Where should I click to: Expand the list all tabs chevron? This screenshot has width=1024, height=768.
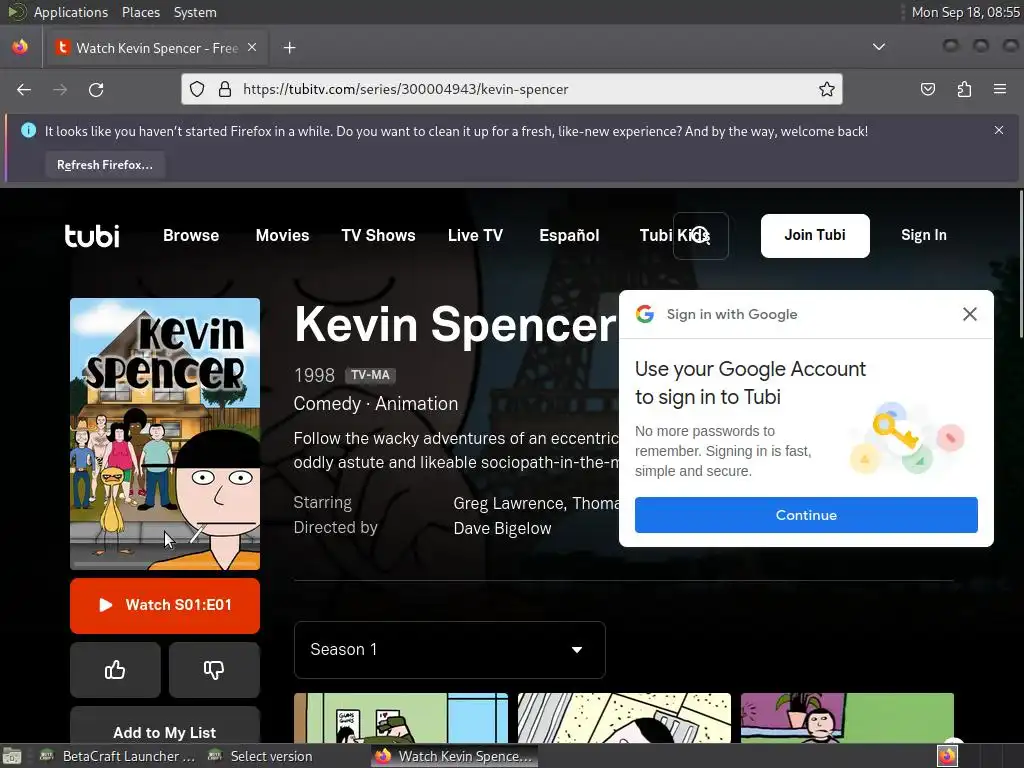pyautogui.click(x=879, y=47)
